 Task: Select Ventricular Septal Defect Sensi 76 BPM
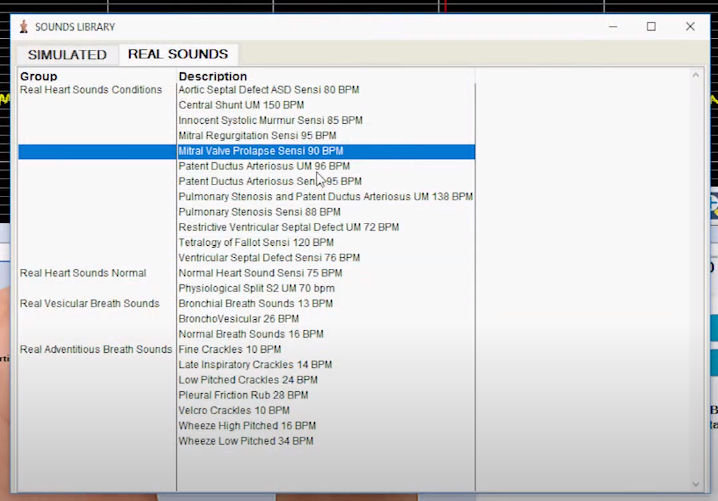269,258
